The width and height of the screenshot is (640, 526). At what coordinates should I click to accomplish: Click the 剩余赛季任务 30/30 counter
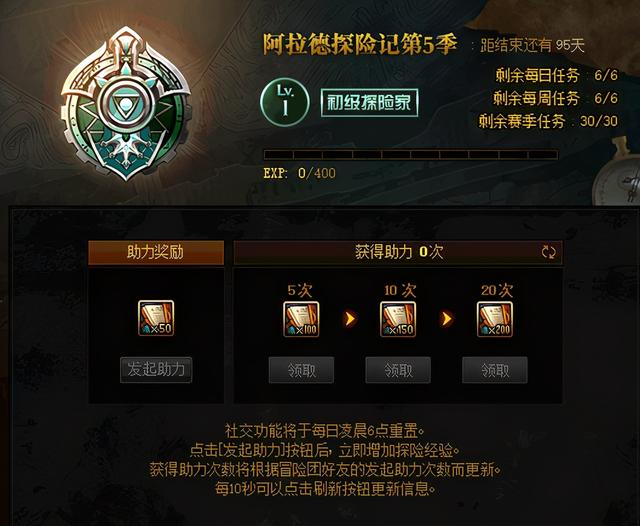548,121
